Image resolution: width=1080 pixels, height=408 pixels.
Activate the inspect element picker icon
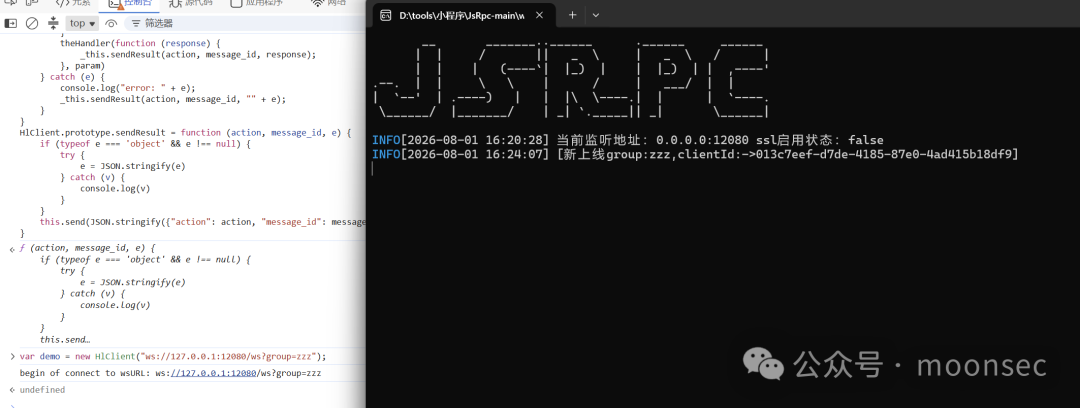[10, 3]
